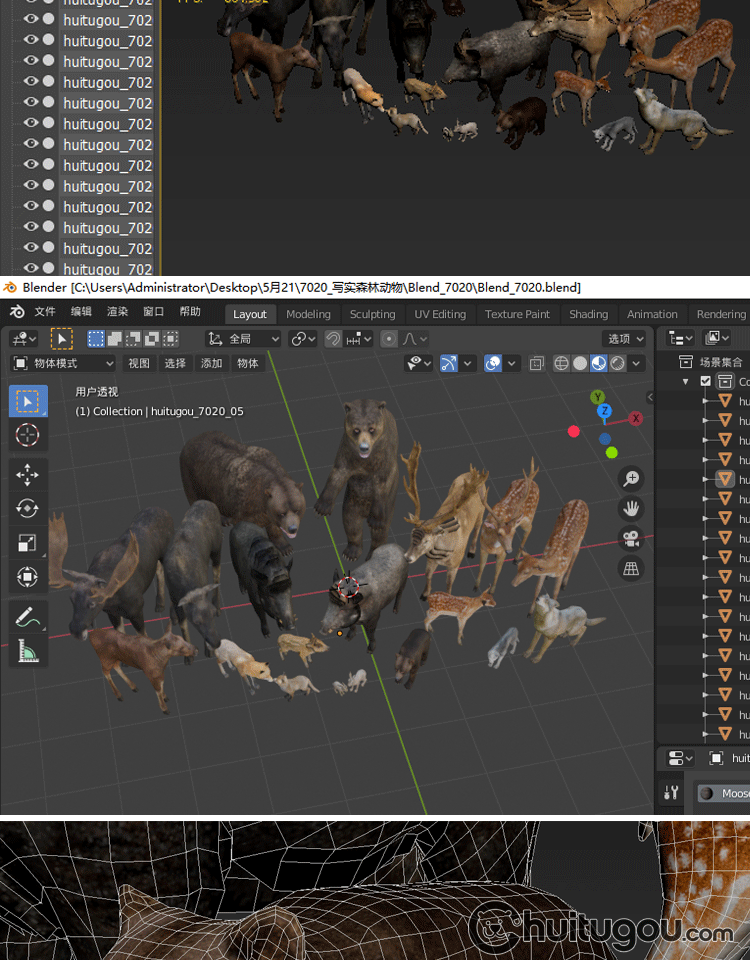Switch to the Modeling workspace tab
Image resolution: width=750 pixels, height=960 pixels.
click(x=308, y=314)
